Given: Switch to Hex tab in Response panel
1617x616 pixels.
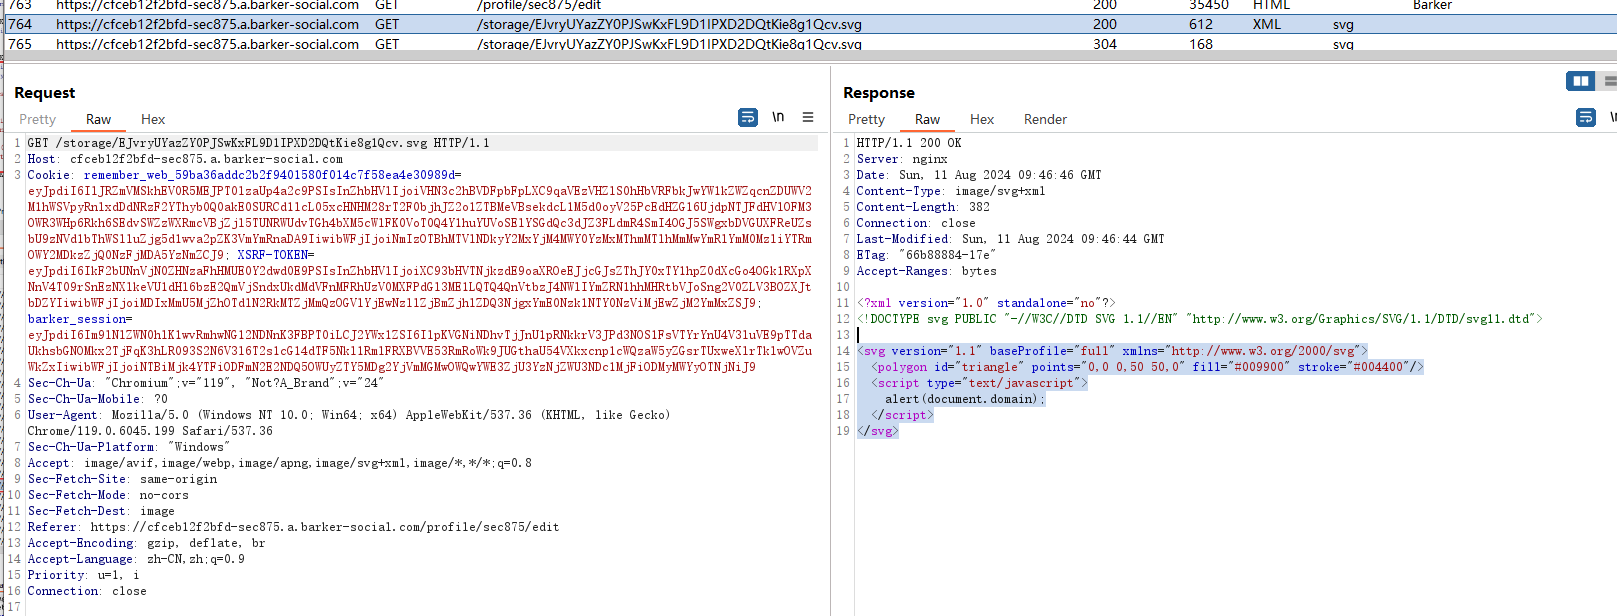Looking at the screenshot, I should click(982, 119).
